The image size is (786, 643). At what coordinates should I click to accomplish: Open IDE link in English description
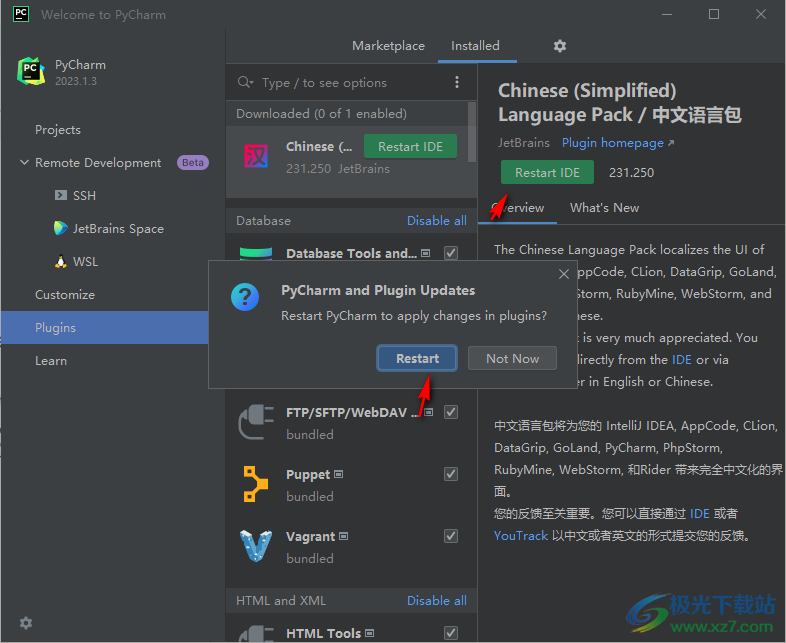point(682,359)
